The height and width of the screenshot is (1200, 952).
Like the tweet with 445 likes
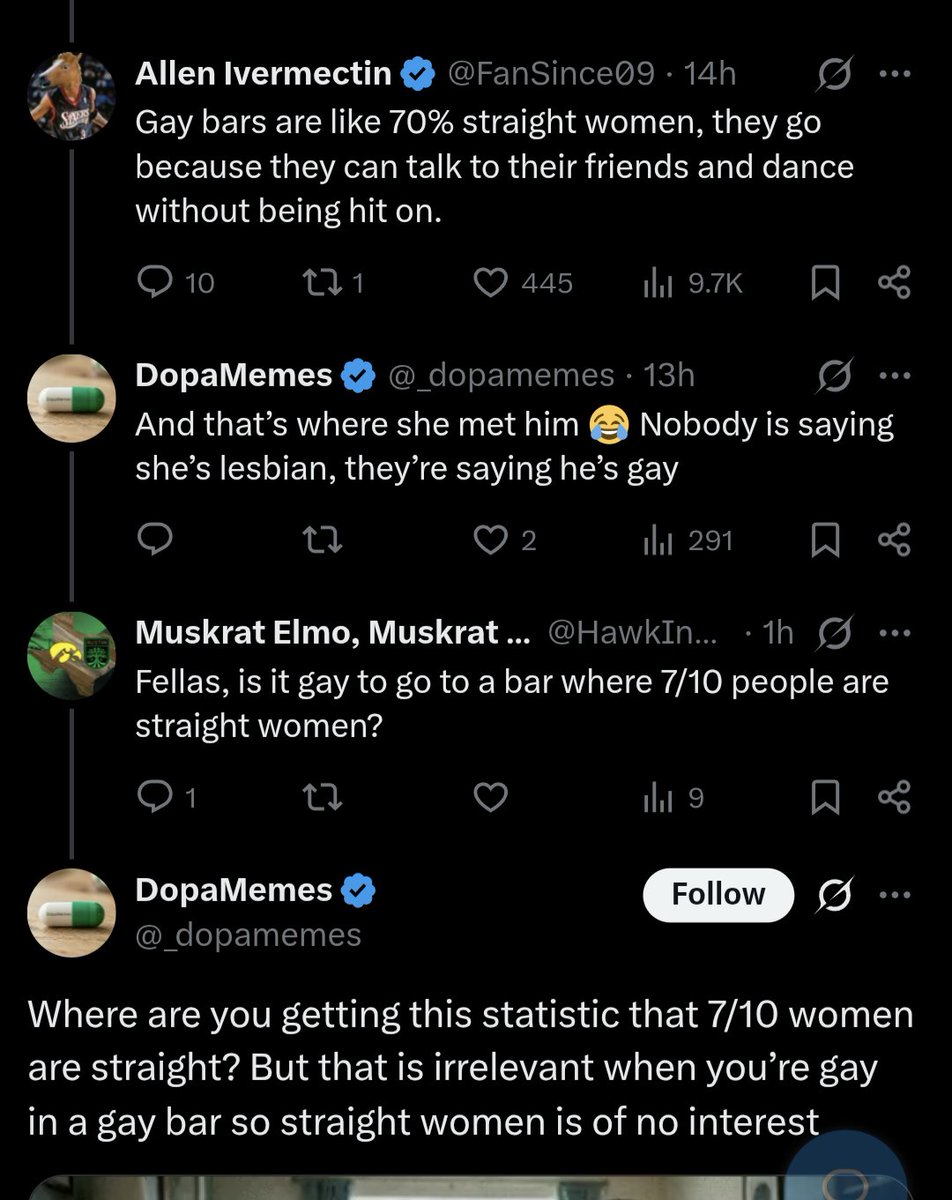tap(522, 284)
